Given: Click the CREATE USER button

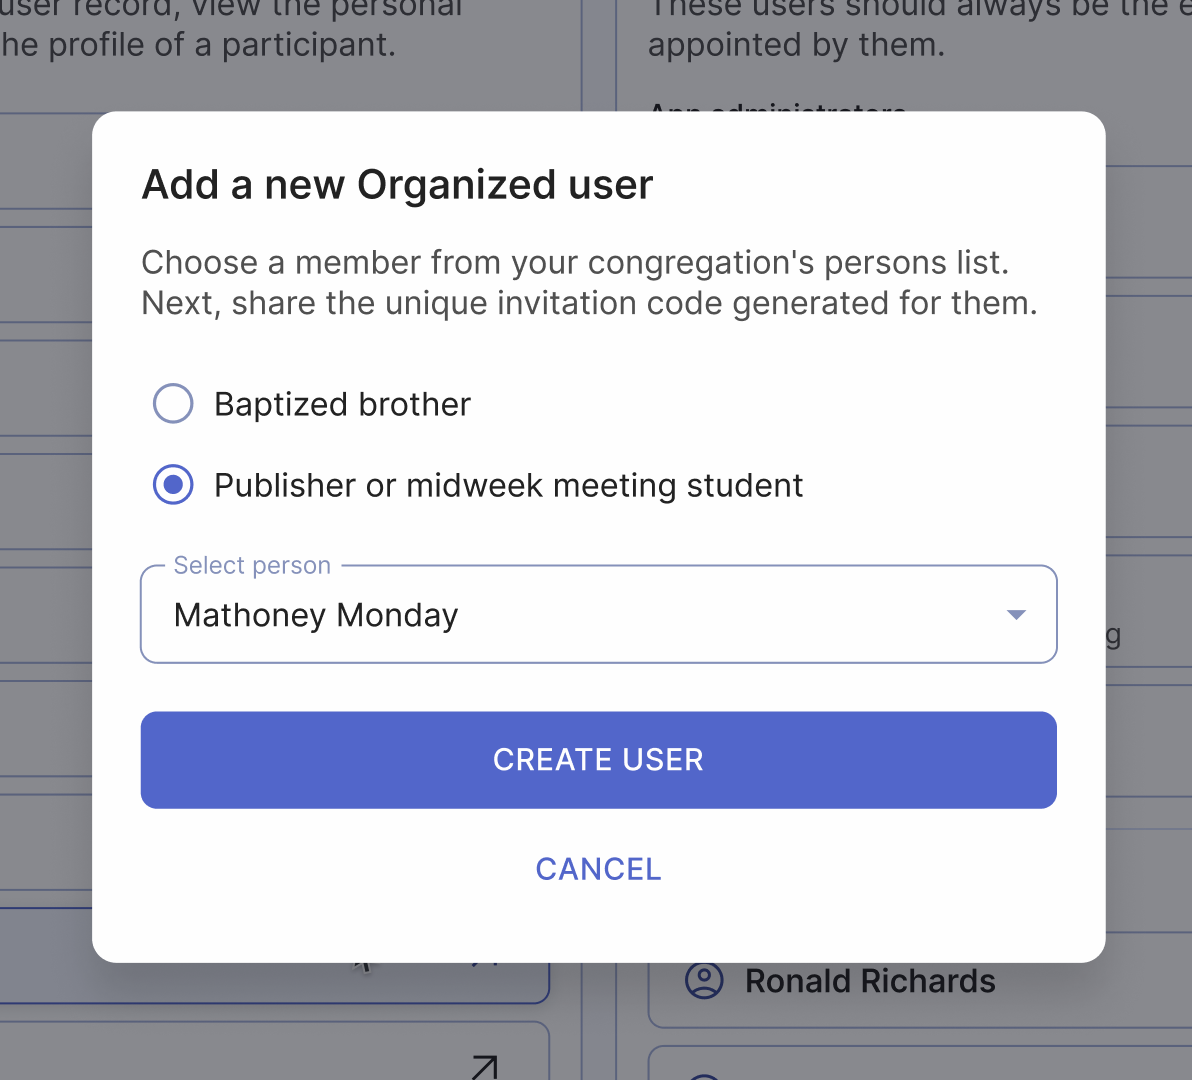Looking at the screenshot, I should [x=598, y=760].
